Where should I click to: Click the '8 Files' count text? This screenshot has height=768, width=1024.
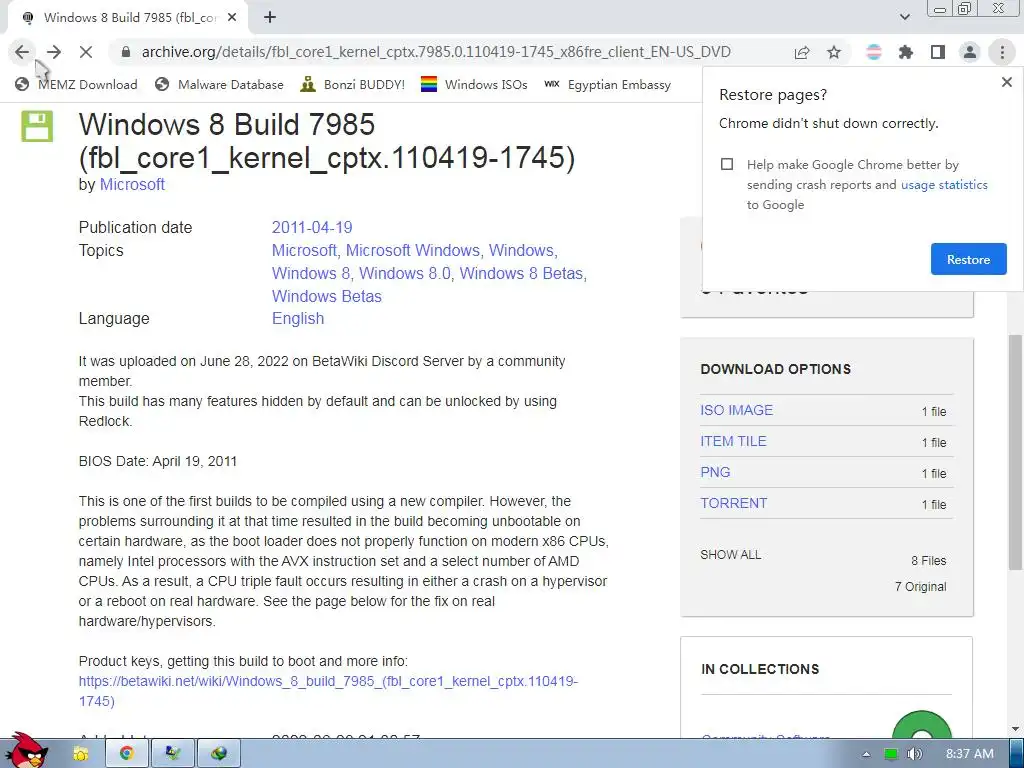pyautogui.click(x=929, y=560)
